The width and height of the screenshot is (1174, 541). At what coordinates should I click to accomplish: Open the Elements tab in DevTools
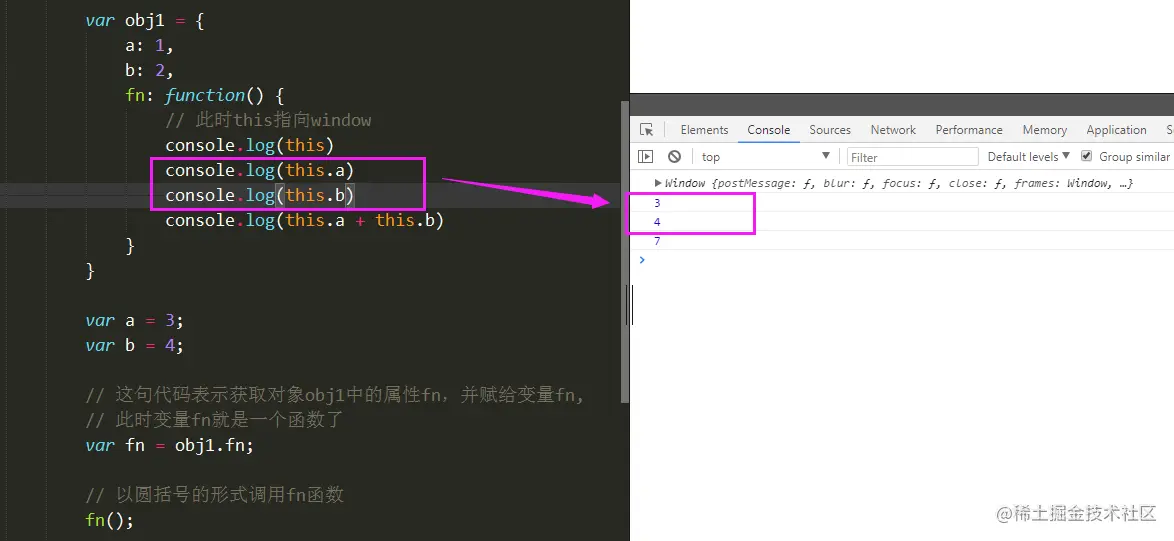704,129
